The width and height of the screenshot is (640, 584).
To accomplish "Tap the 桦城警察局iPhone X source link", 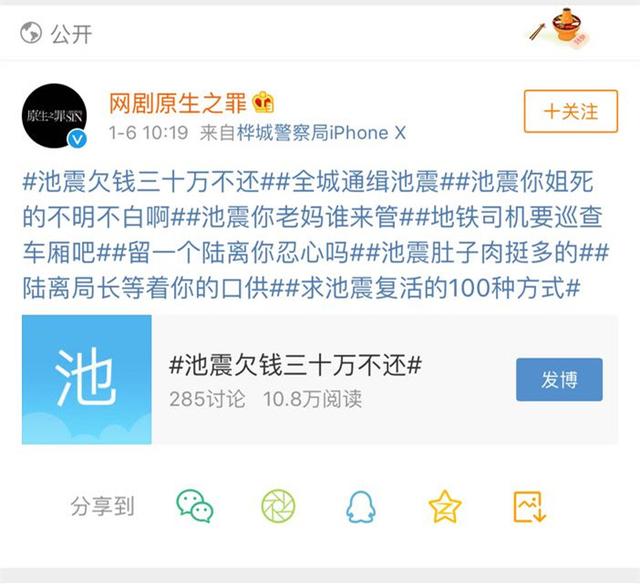I will (x=322, y=133).
